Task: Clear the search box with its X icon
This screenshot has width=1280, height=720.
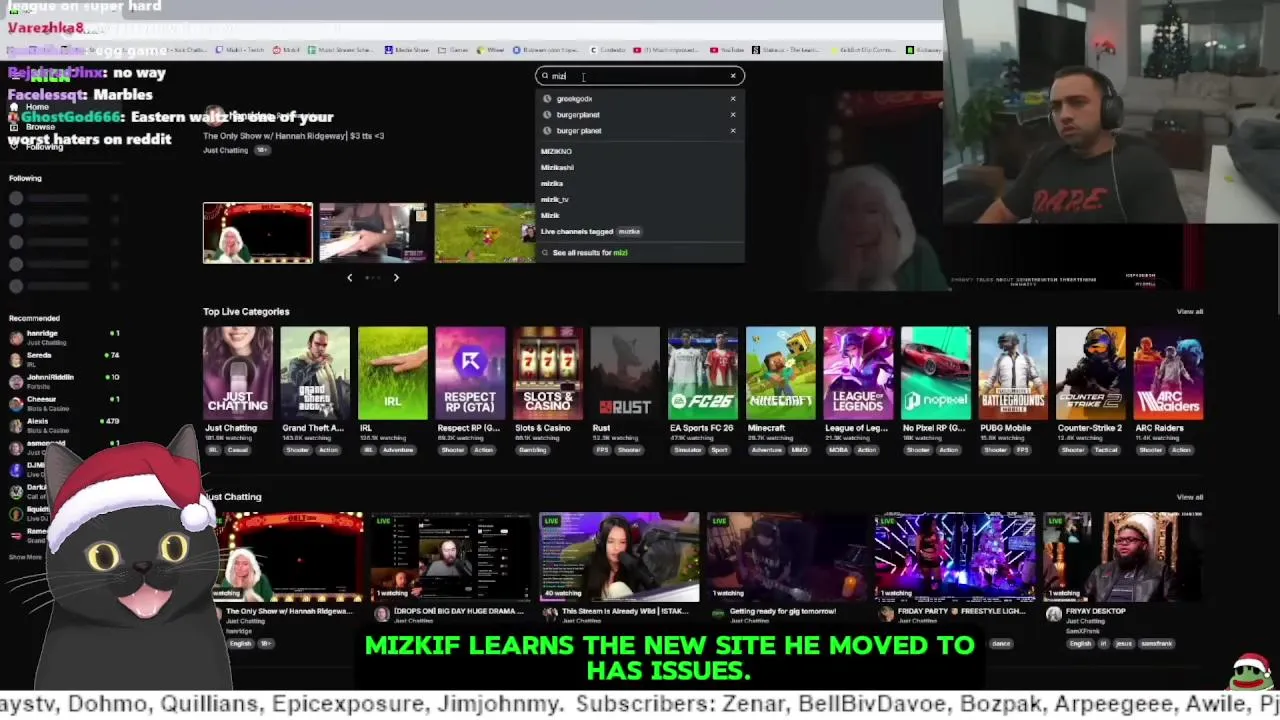Action: 733,76
